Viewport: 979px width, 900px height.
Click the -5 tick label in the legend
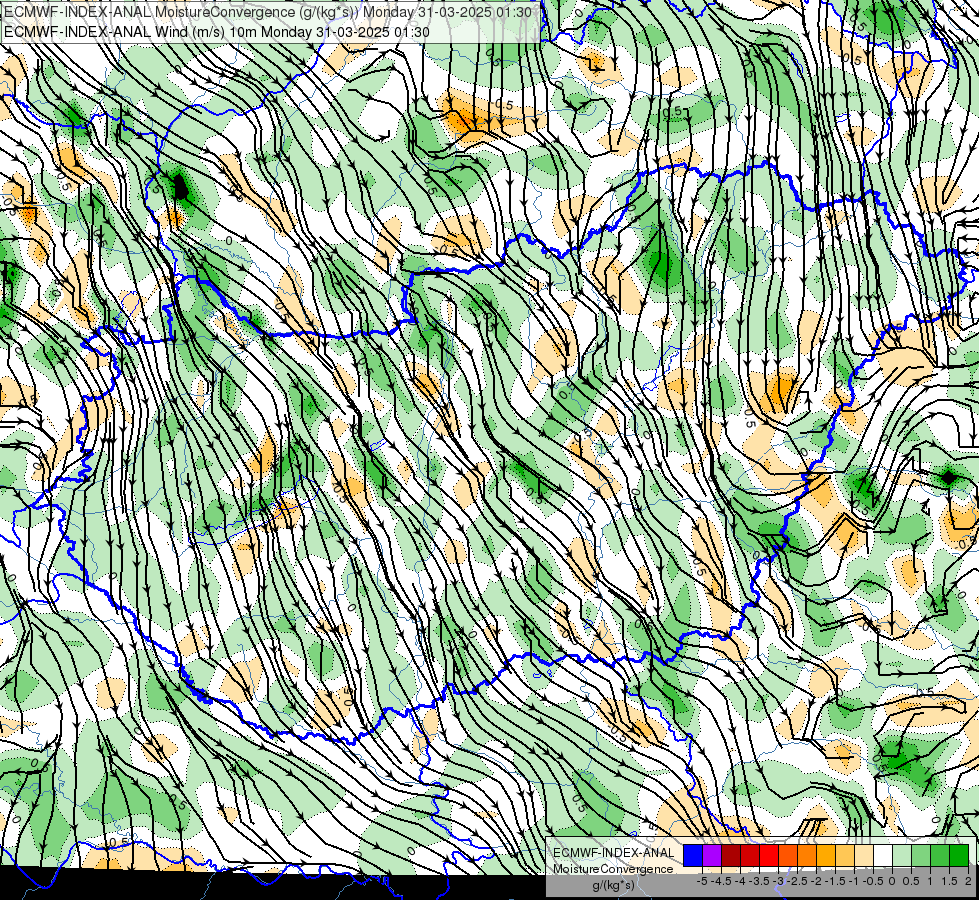tap(702, 881)
